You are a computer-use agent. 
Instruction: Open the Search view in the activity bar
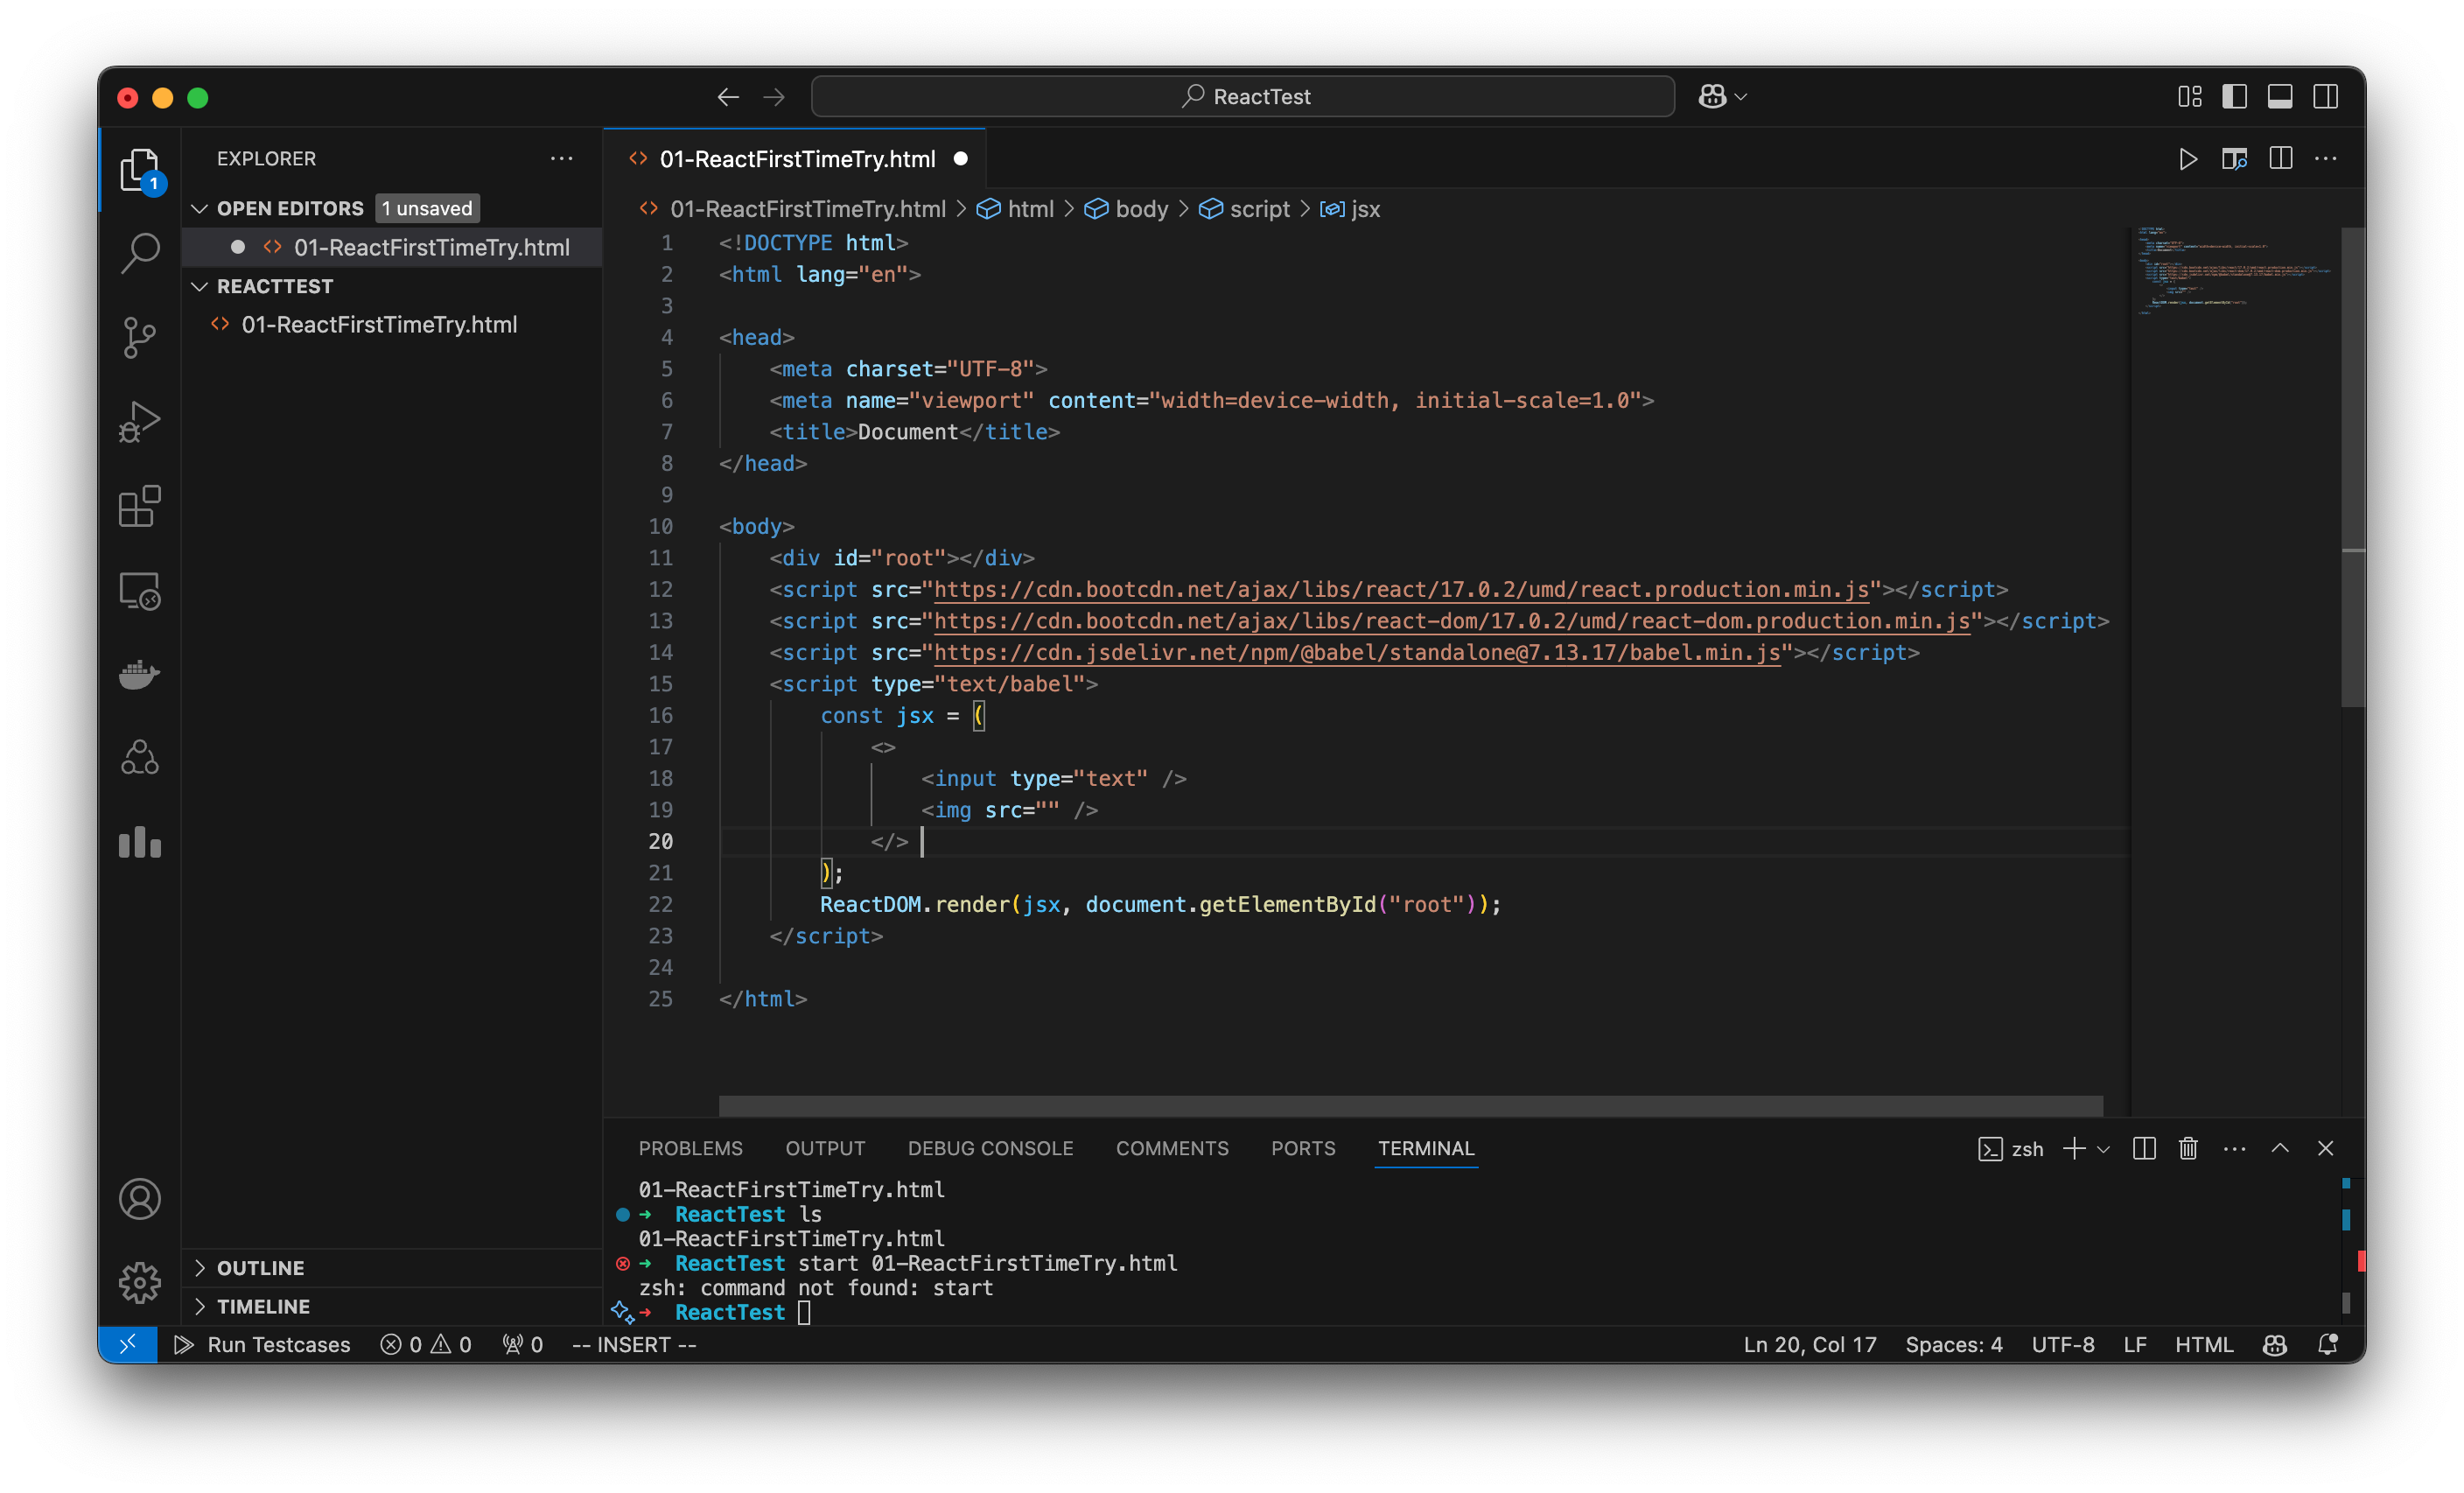point(140,253)
